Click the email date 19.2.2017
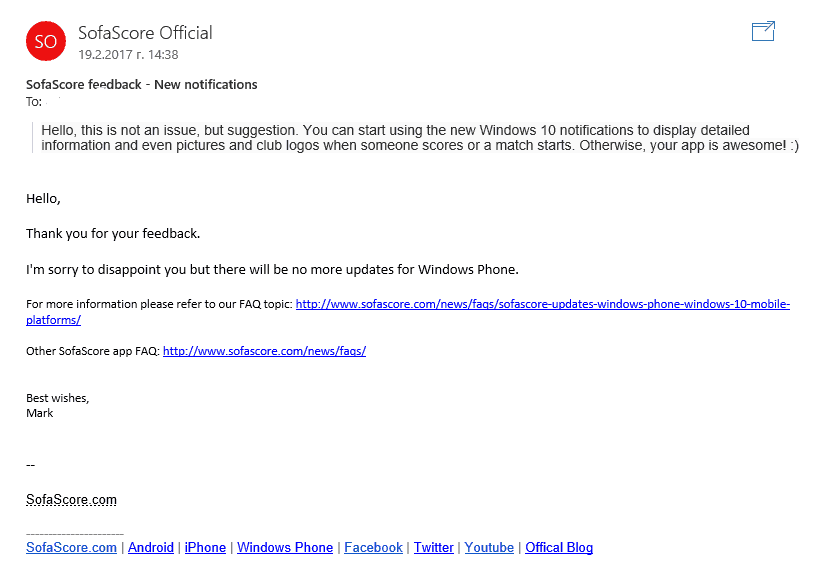The width and height of the screenshot is (817, 584). pyautogui.click(x=105, y=55)
